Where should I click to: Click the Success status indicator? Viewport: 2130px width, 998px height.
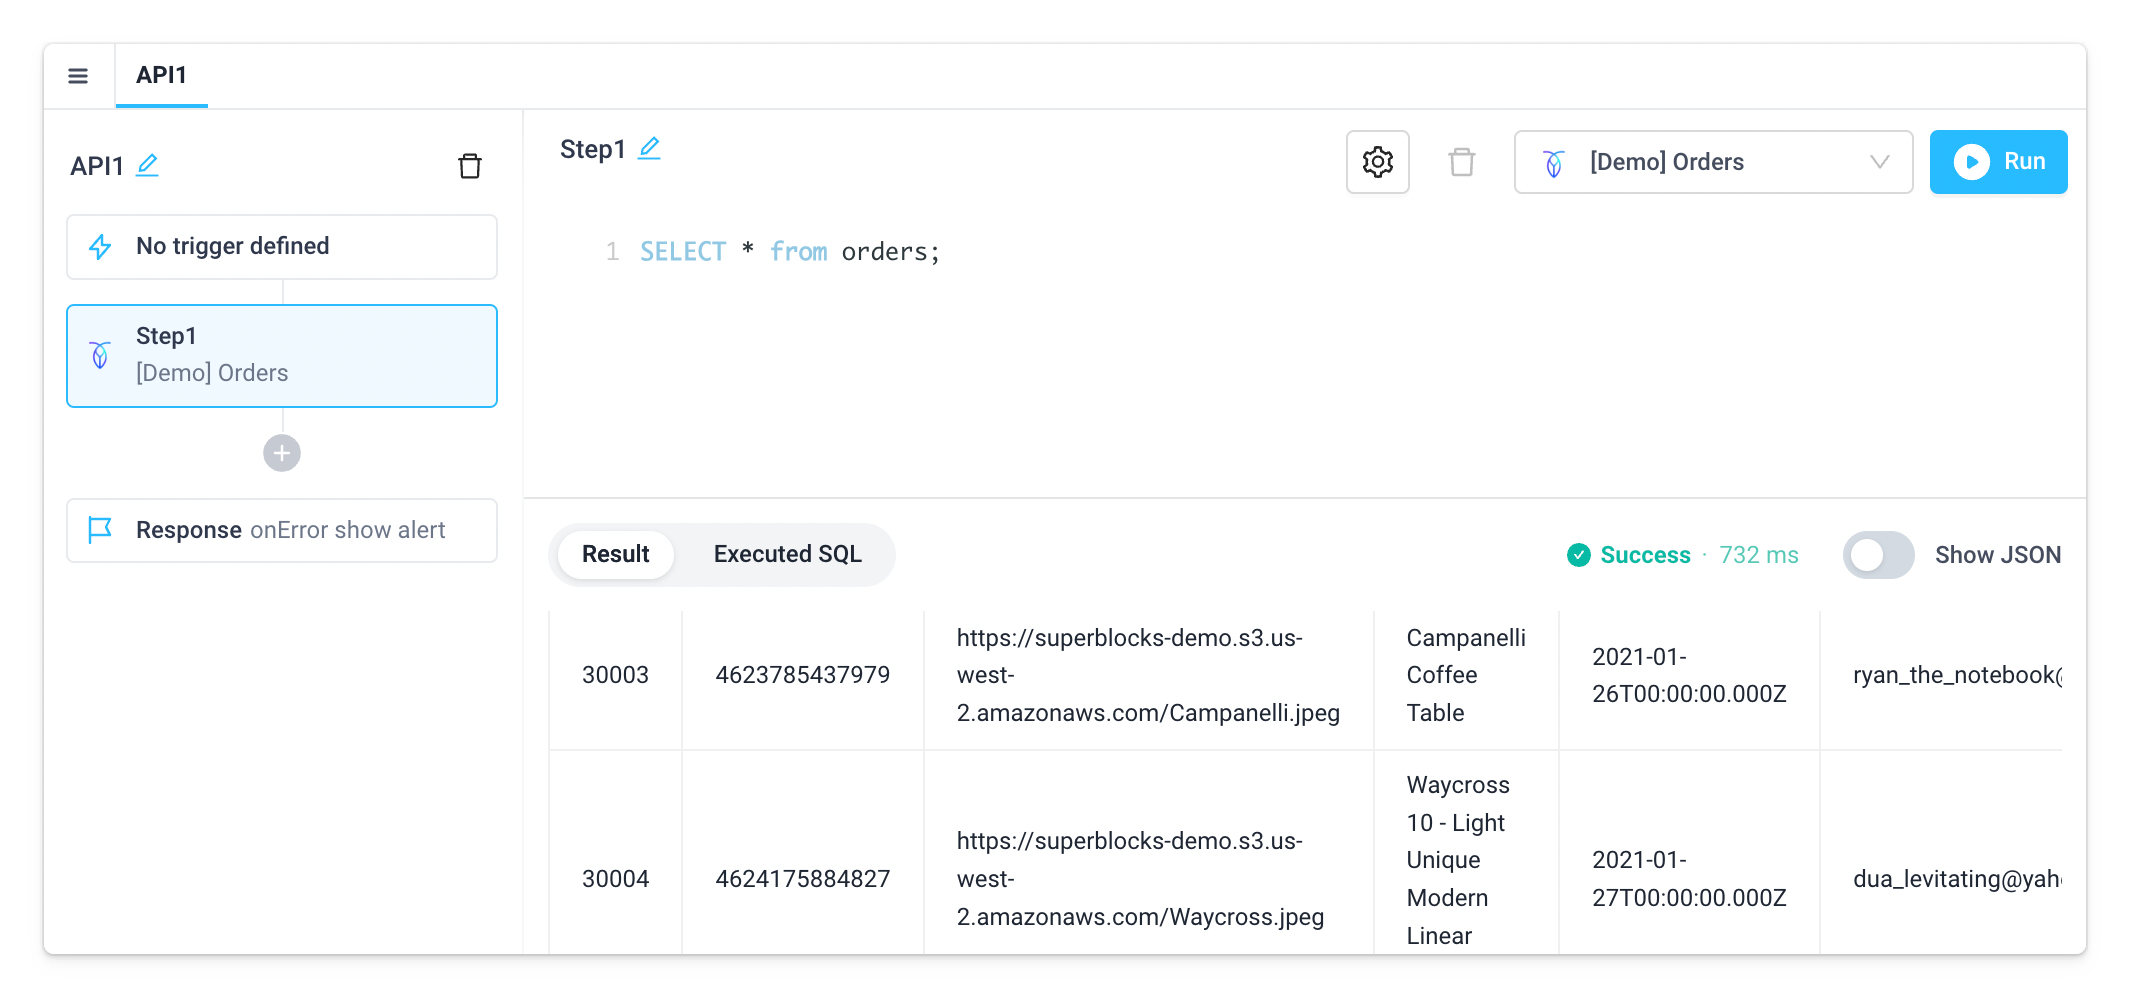tap(1628, 554)
